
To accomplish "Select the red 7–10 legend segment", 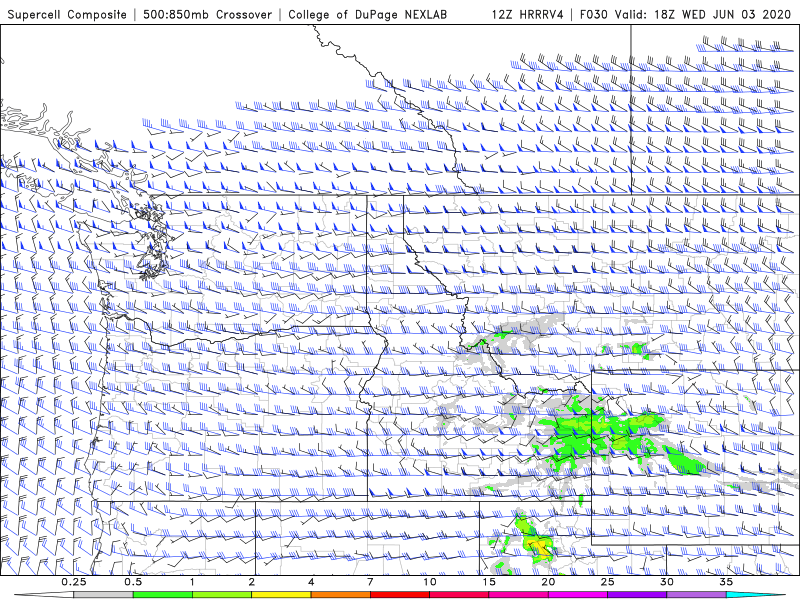I will pyautogui.click(x=400, y=595).
